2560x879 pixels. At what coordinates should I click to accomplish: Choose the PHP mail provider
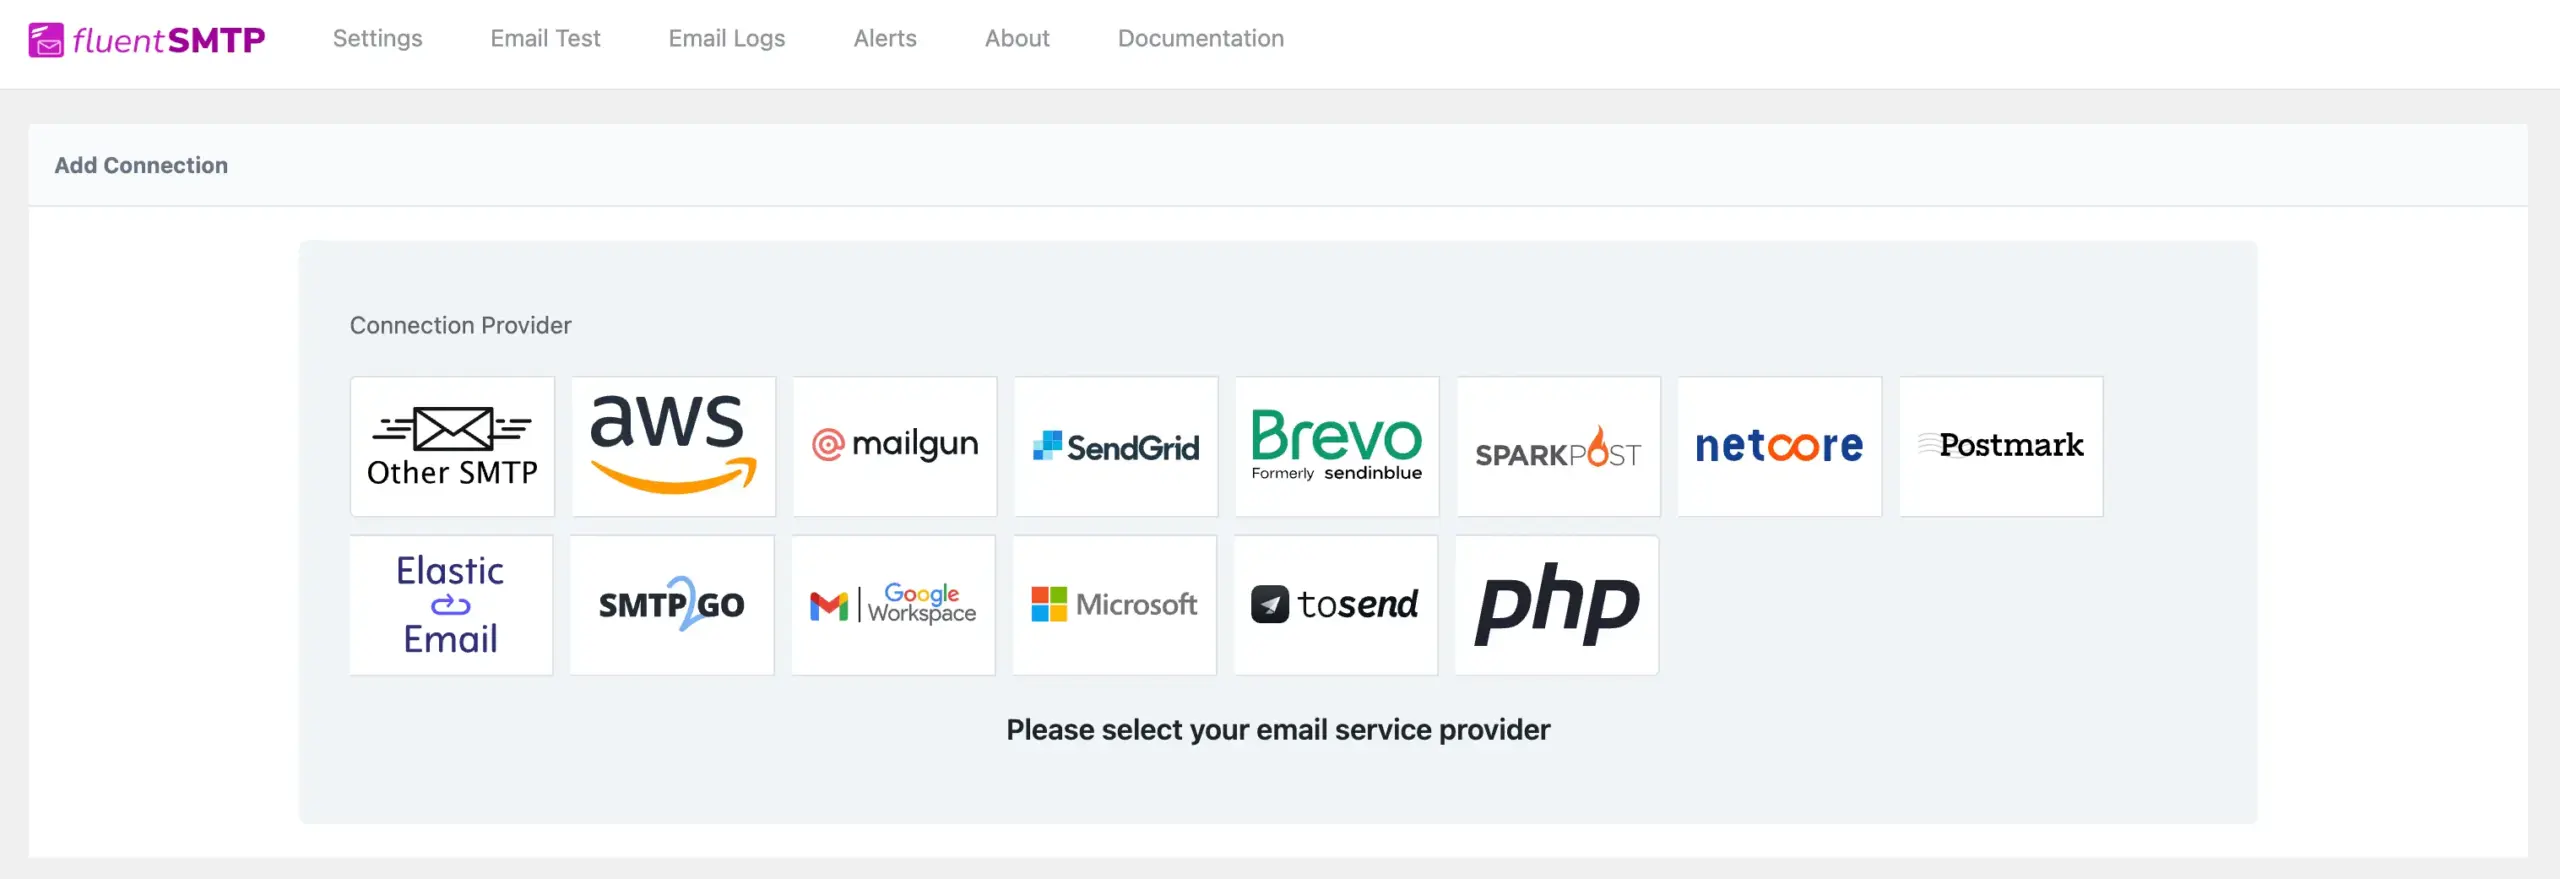(1557, 605)
